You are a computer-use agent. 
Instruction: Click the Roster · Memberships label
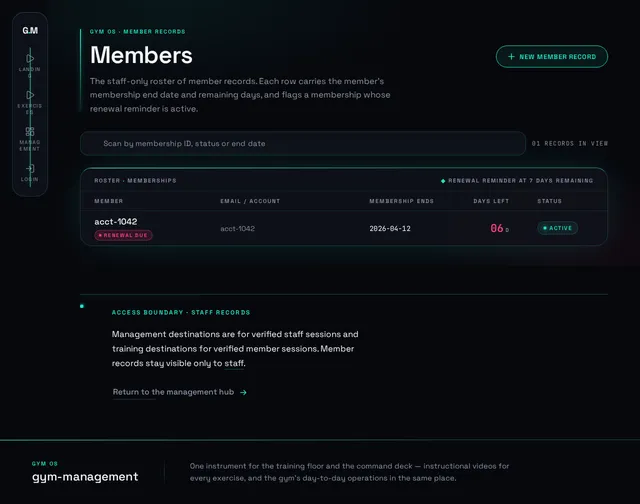(135, 181)
